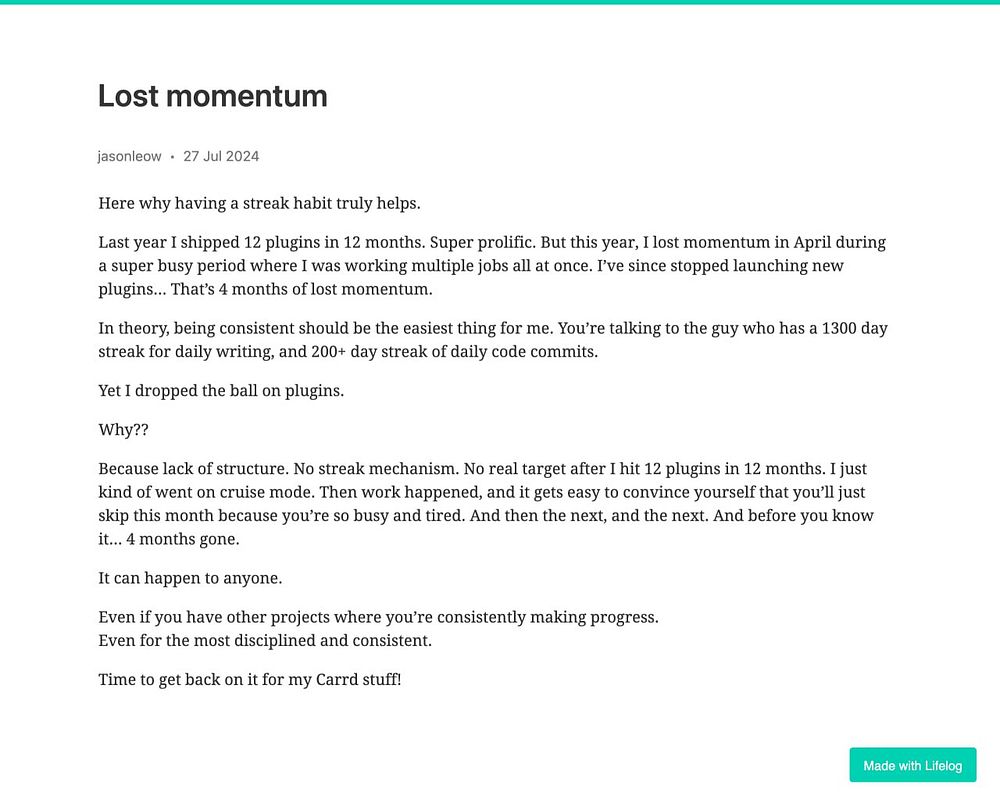Click the line "Time to get back on it"
Screen dimensions: 1000x802
(249, 680)
